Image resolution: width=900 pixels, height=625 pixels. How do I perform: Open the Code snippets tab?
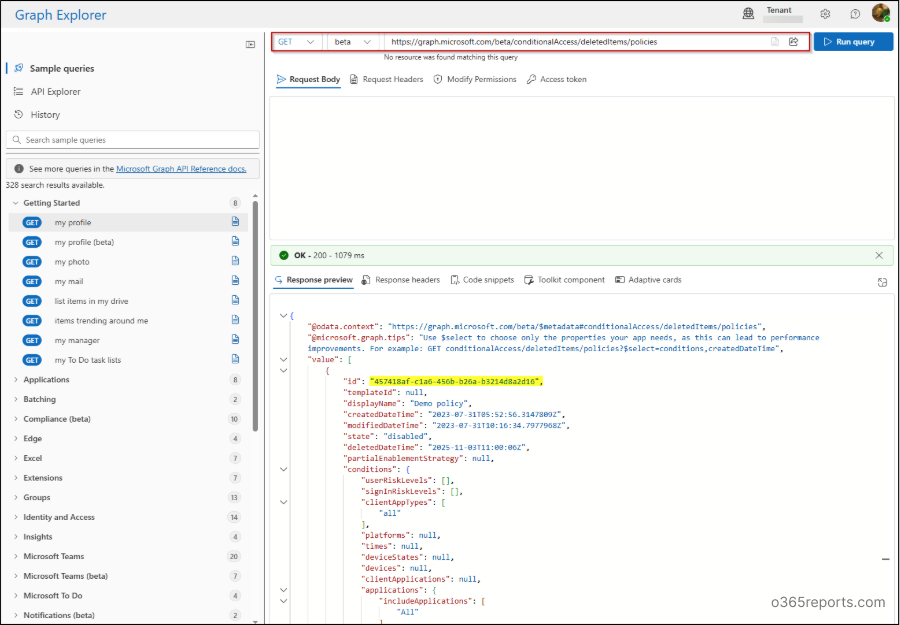482,280
